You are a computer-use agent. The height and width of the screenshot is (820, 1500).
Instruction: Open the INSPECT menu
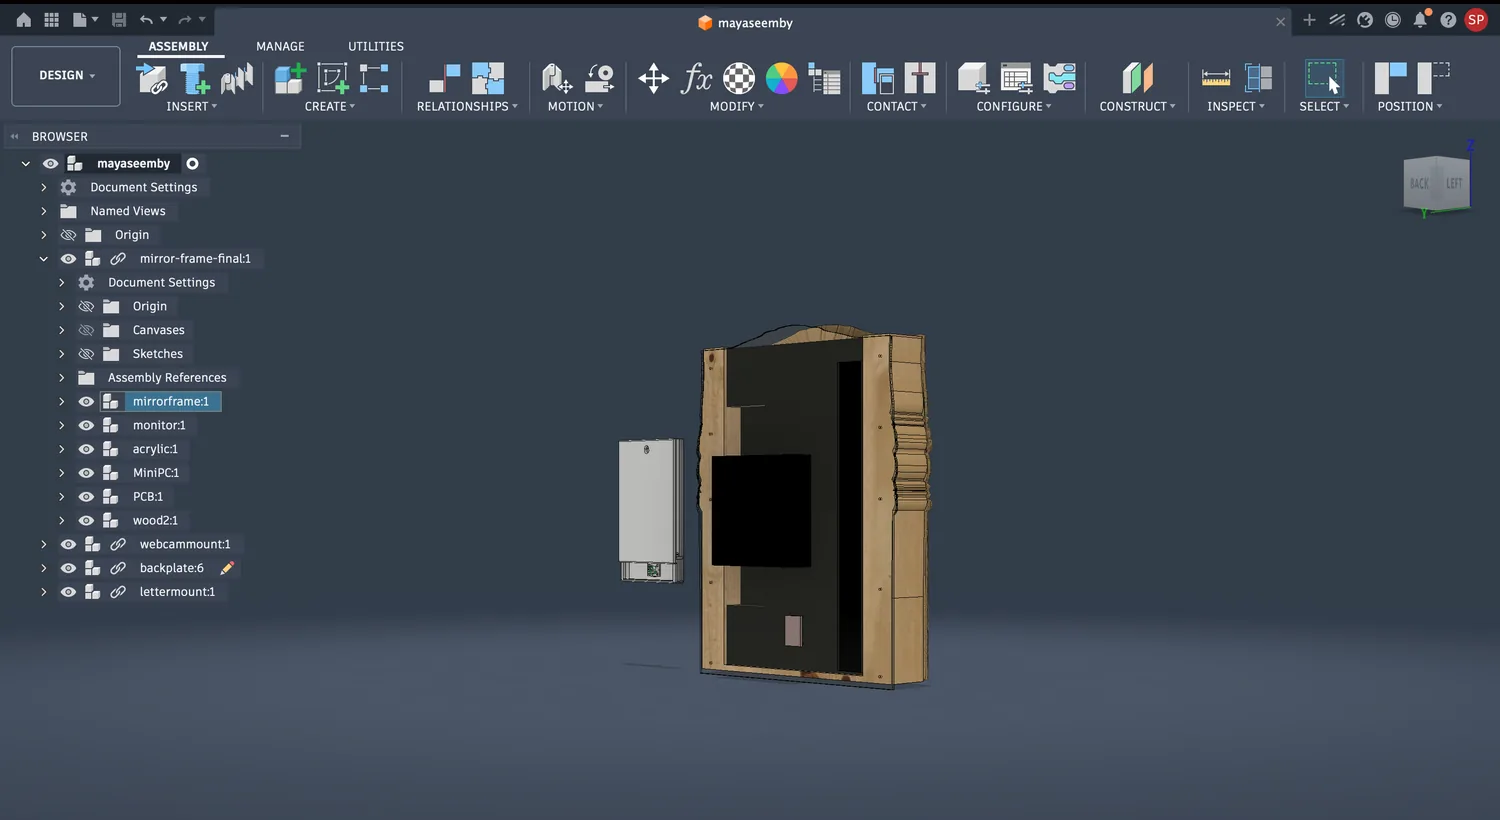[1235, 106]
